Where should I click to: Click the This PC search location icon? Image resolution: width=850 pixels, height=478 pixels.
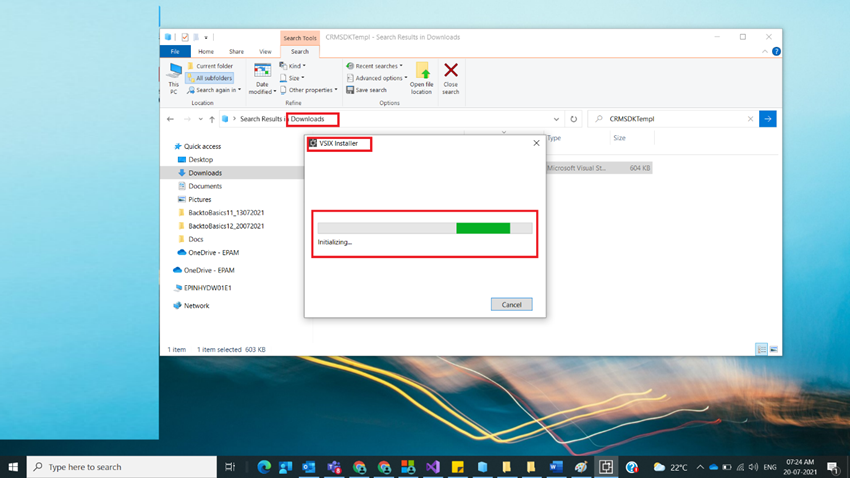(173, 79)
